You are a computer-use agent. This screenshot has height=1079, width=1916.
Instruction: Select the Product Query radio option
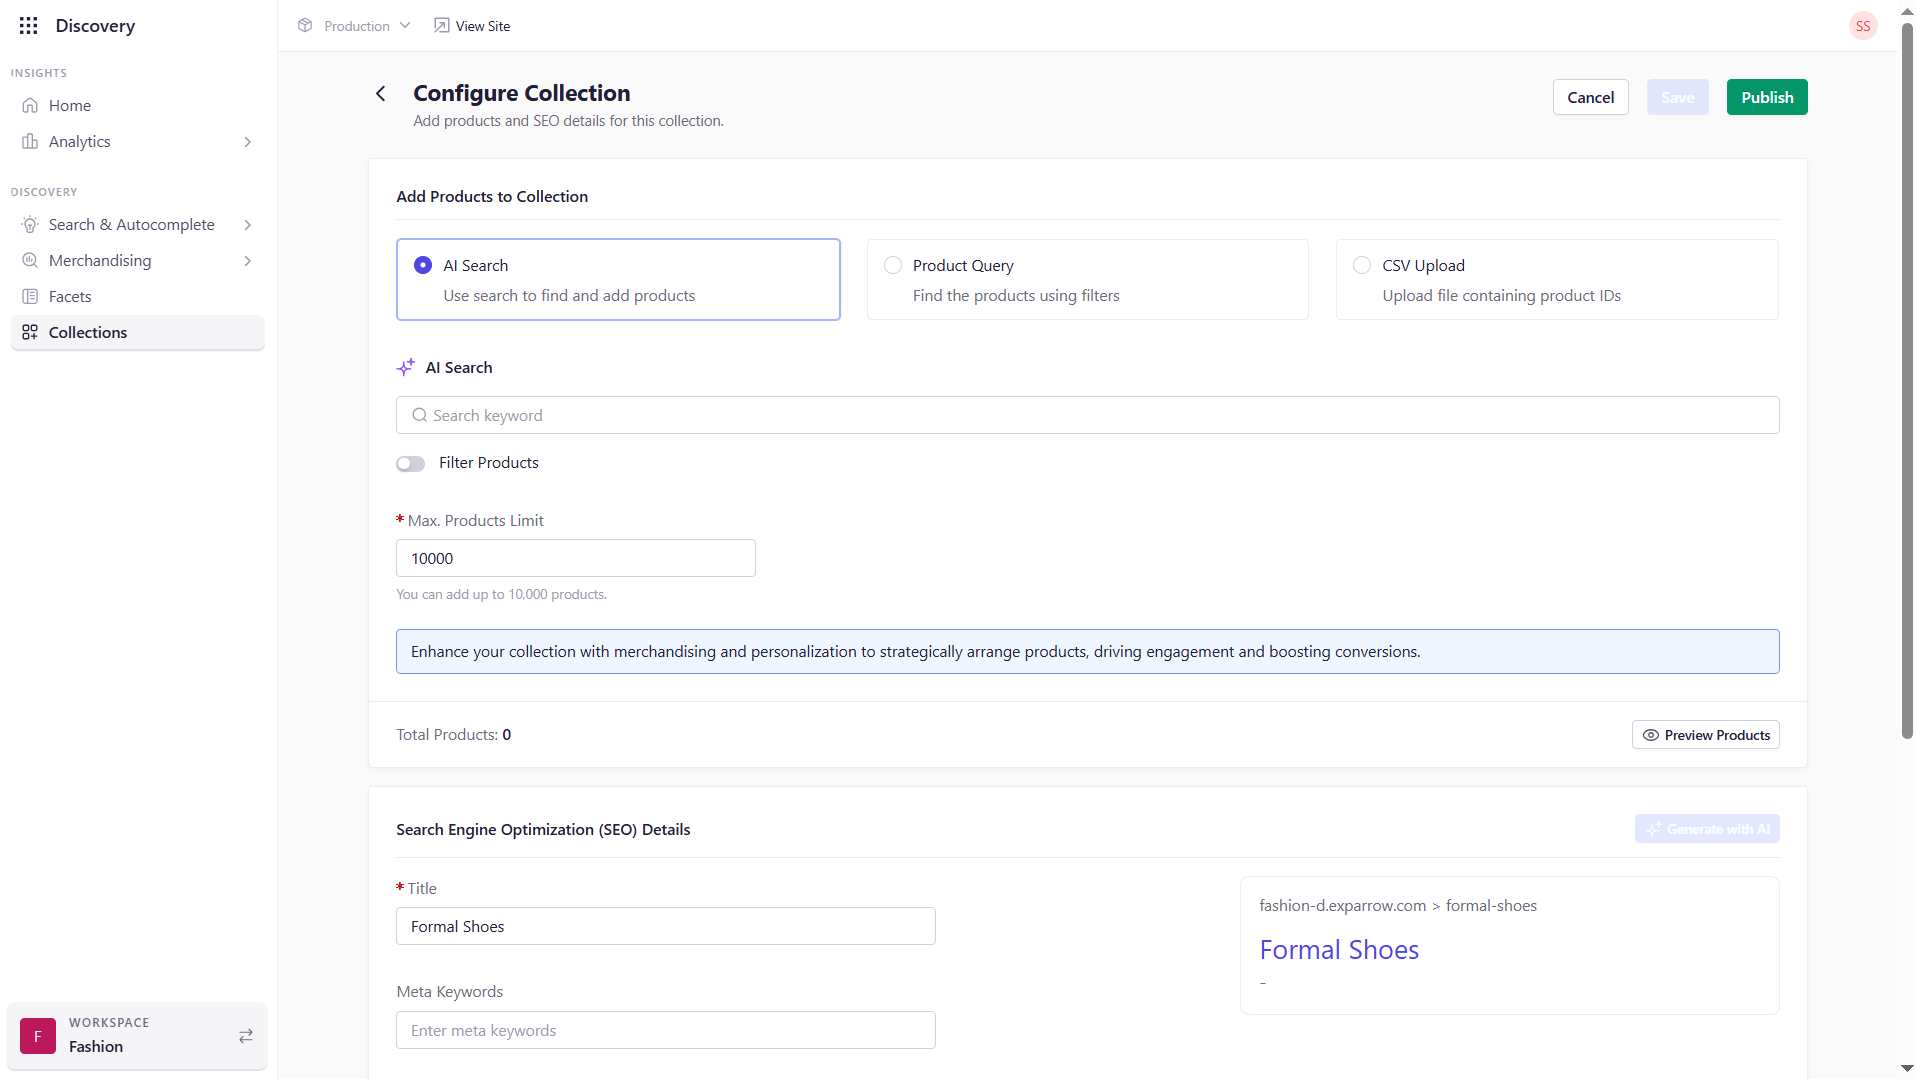tap(893, 266)
